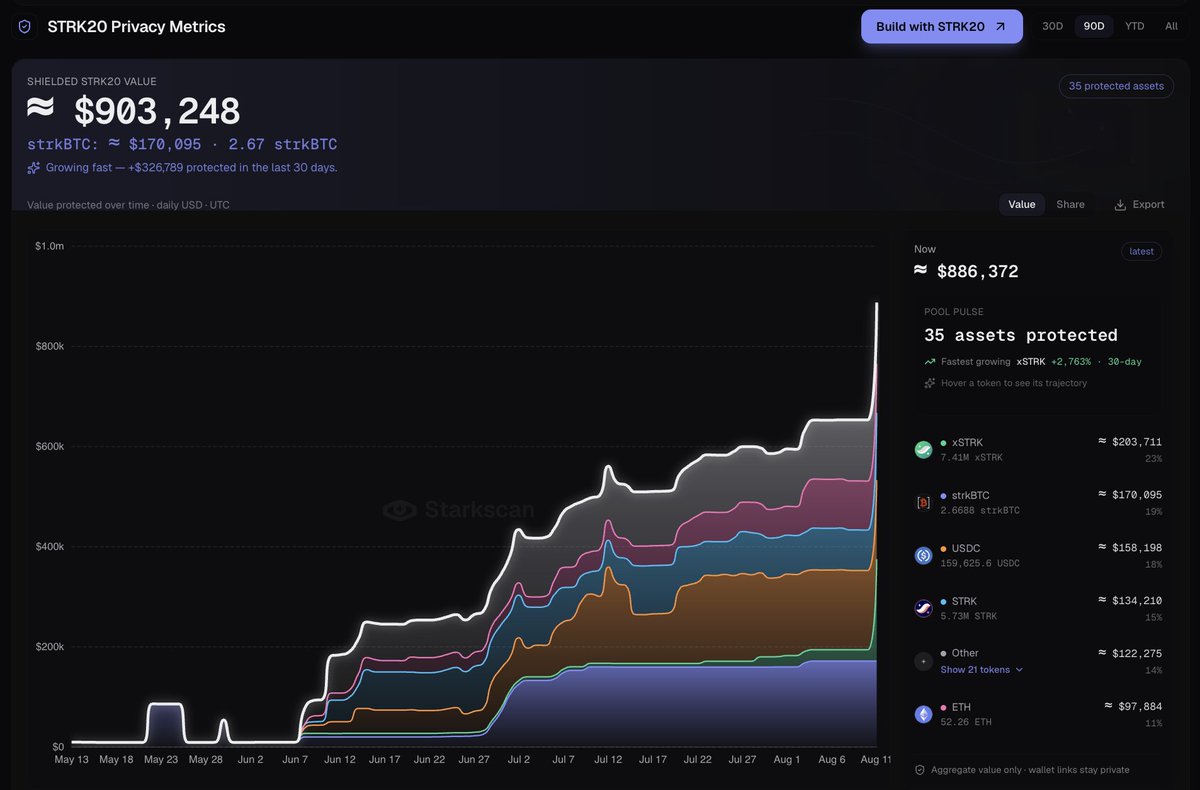Click the POOL PULSE label
Screen dimensions: 1200x790
click(x=955, y=312)
